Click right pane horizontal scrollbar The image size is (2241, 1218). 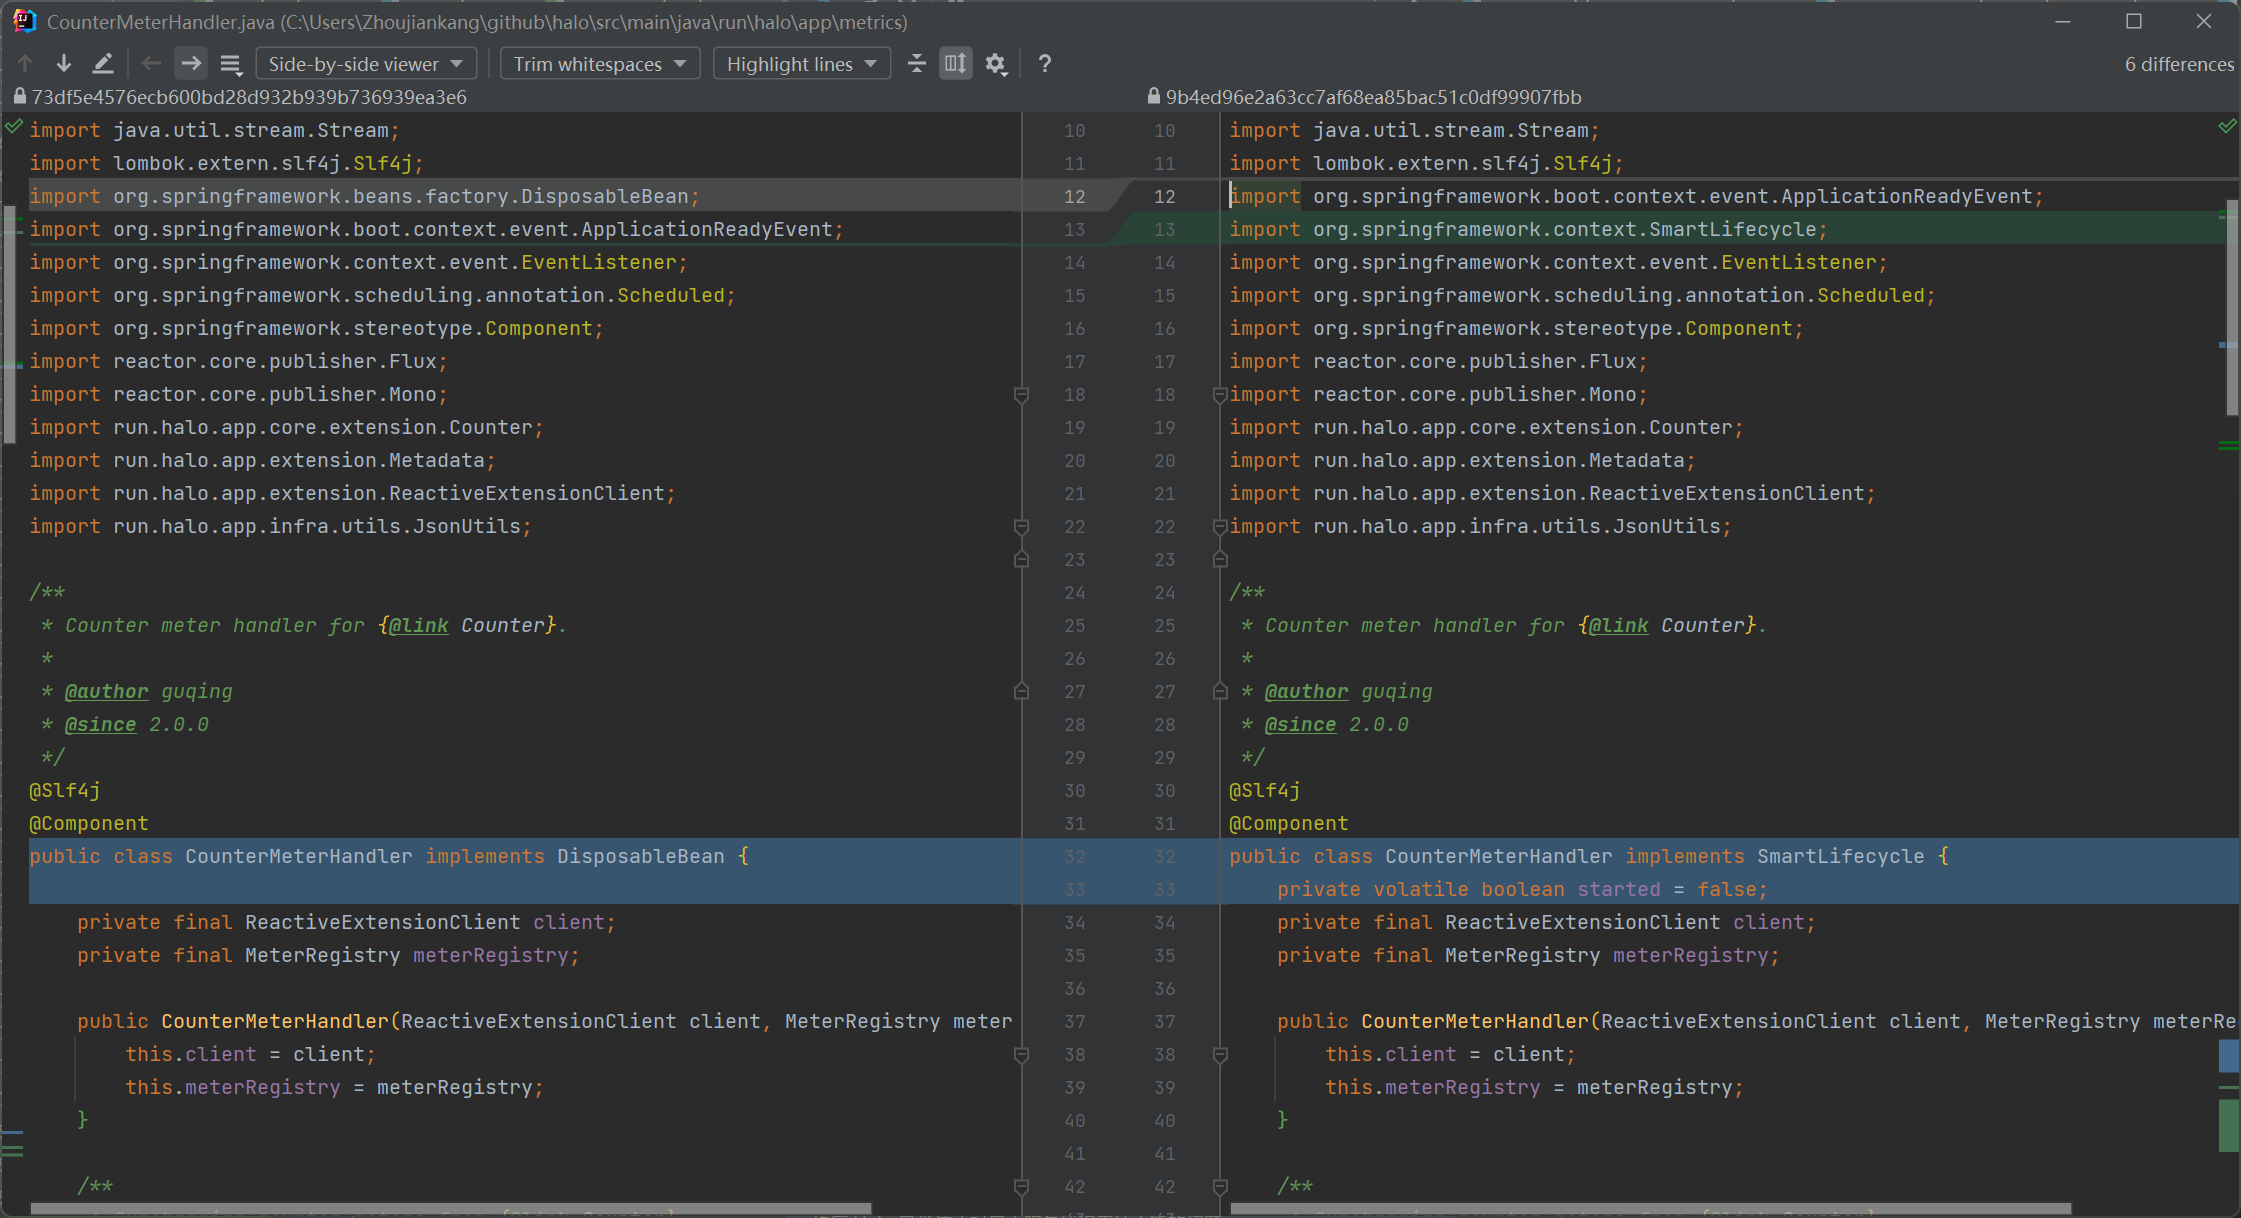tap(1650, 1209)
